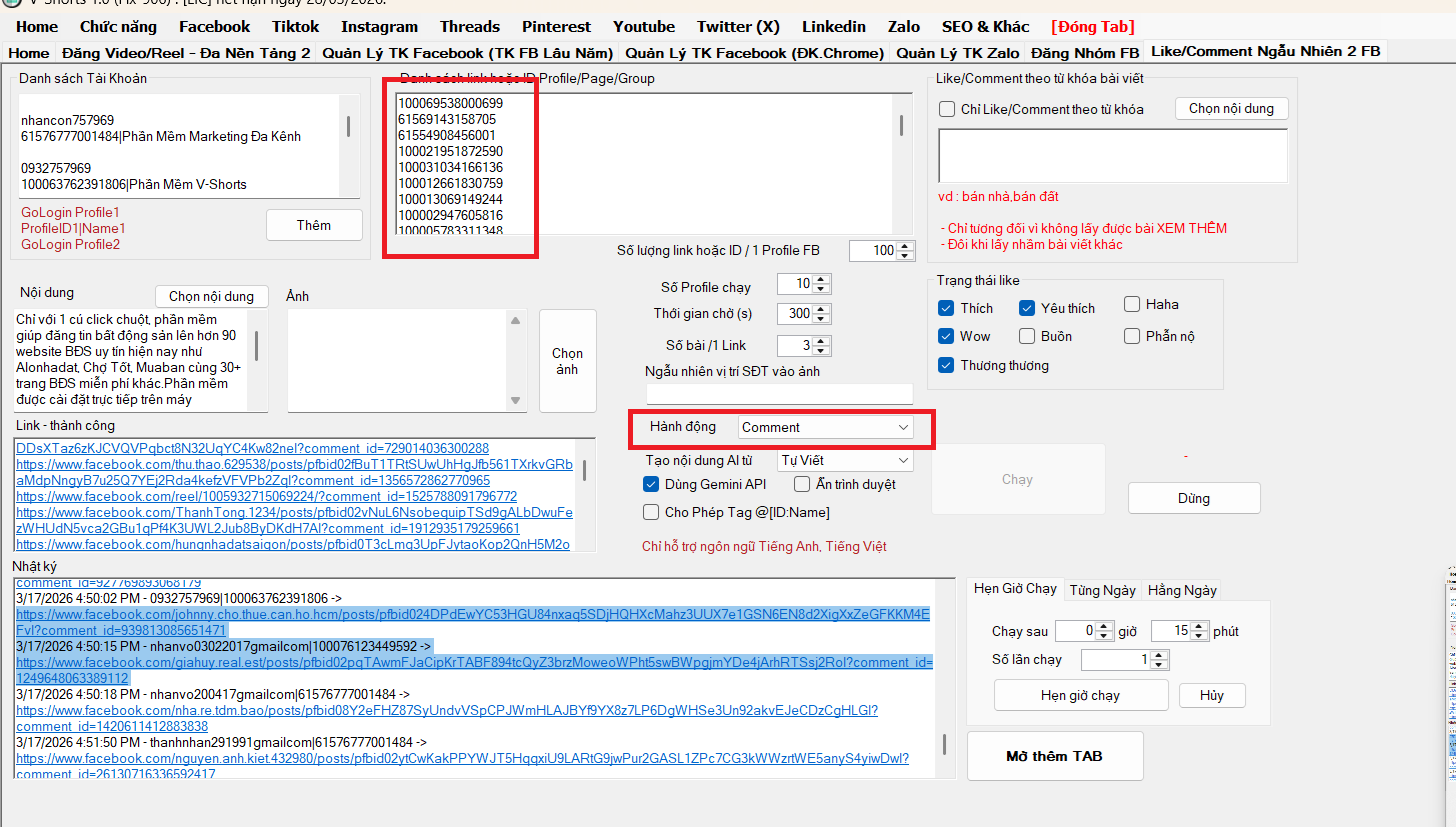The image size is (1456, 827).
Task: Click Hẹn giờ chạy button
Action: click(x=1080, y=695)
